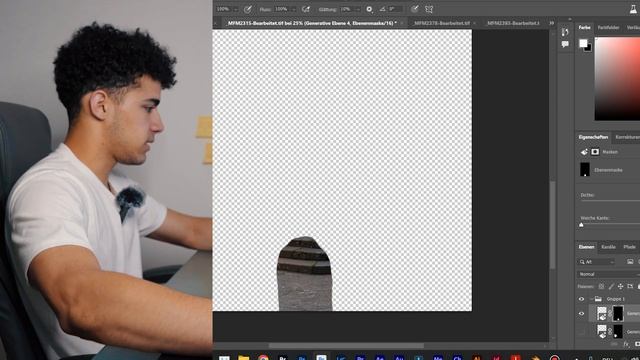
Task: Click the Fluss percentage field
Action: coord(282,9)
